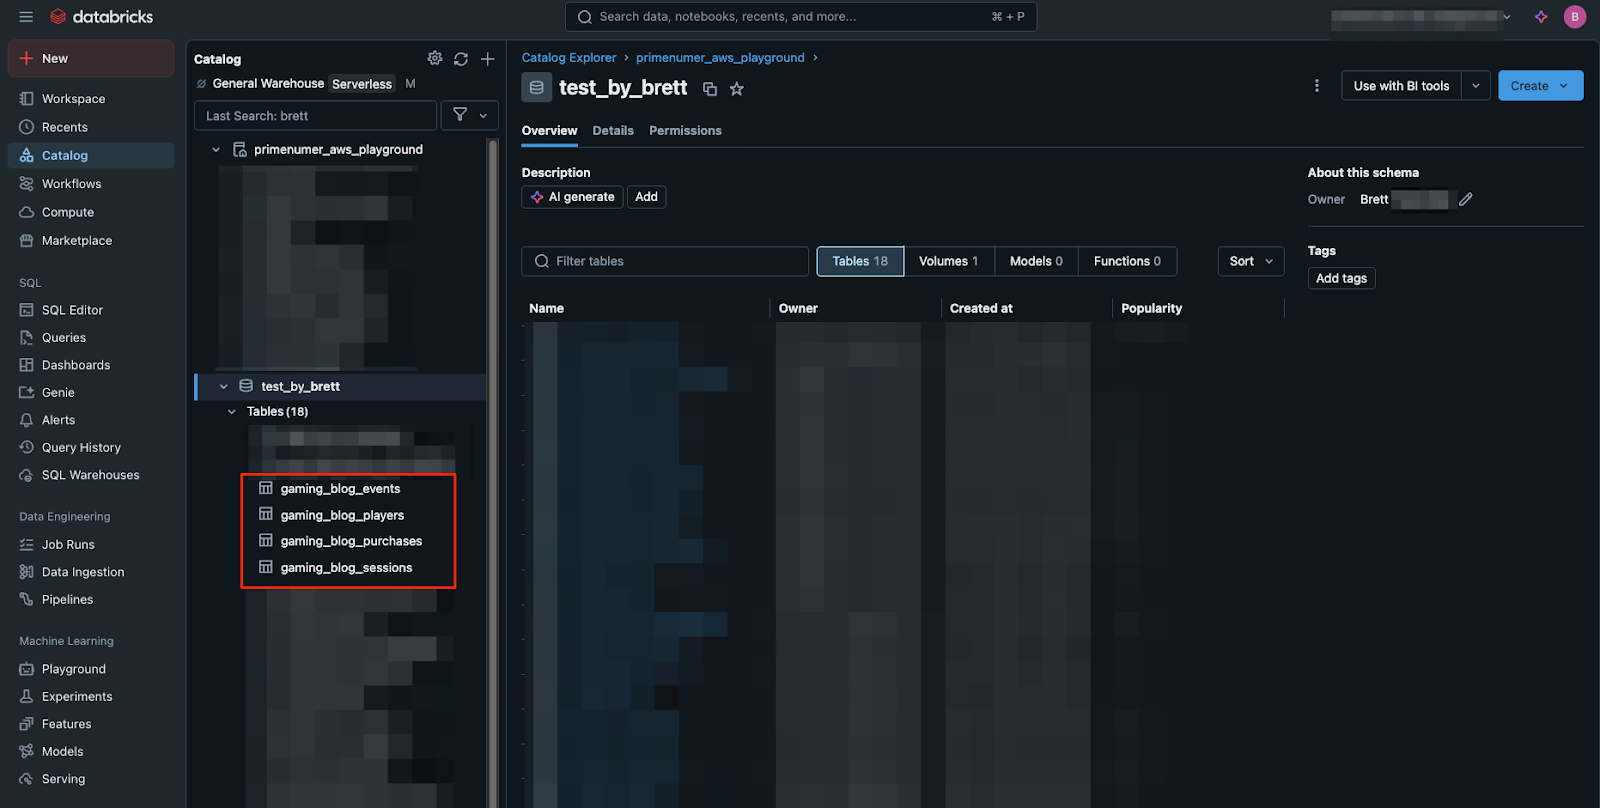Screen dimensions: 1600x808
Task: Open Experiments in the sidebar
Action: pyautogui.click(x=91, y=697)
